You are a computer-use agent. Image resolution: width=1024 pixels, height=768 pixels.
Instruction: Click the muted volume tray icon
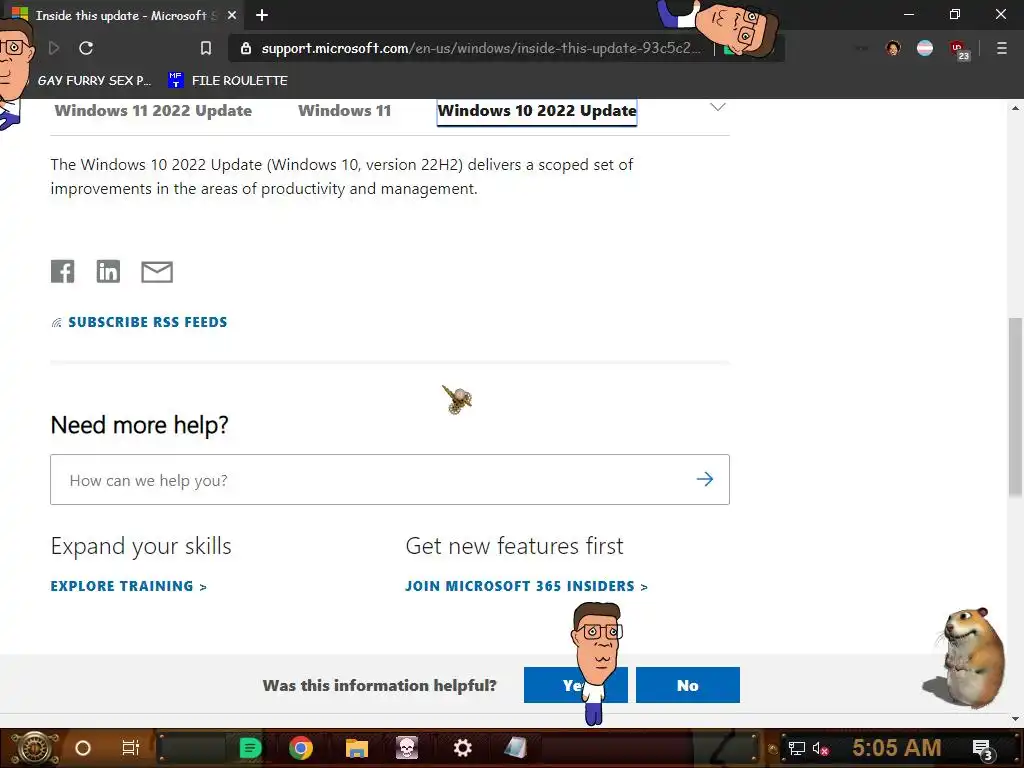821,748
